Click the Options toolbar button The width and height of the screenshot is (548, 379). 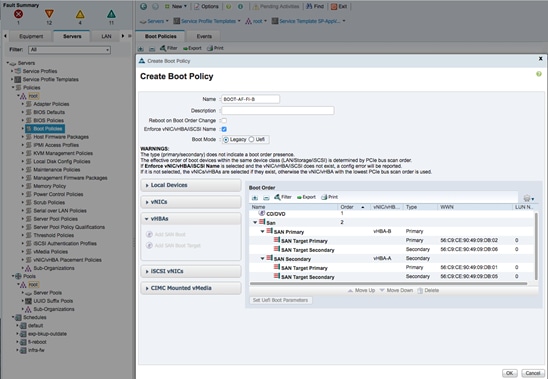pos(206,6)
